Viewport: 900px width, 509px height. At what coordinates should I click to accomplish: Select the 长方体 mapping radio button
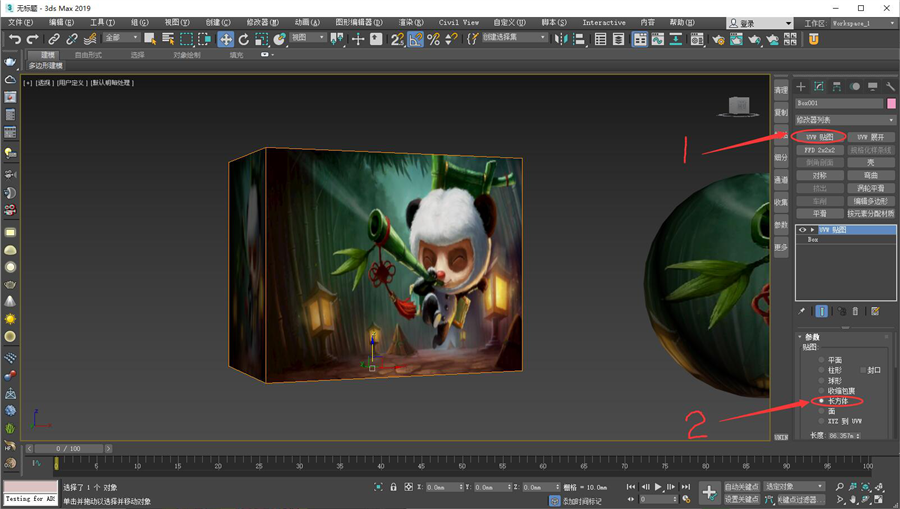click(x=821, y=401)
